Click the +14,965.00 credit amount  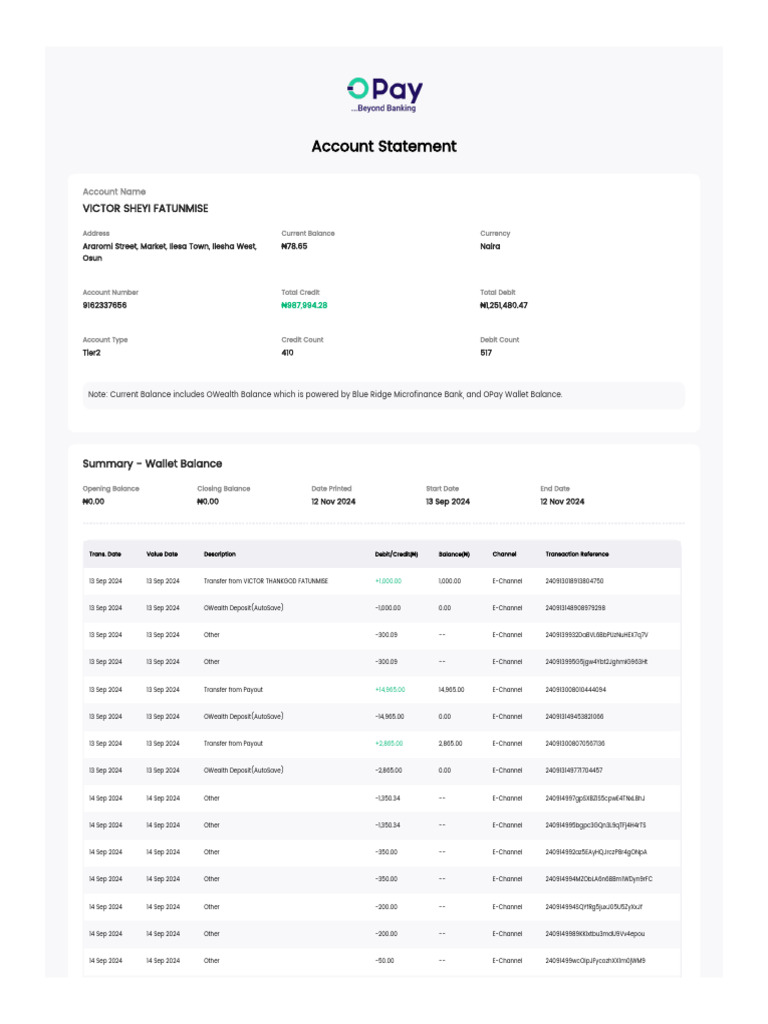388,689
